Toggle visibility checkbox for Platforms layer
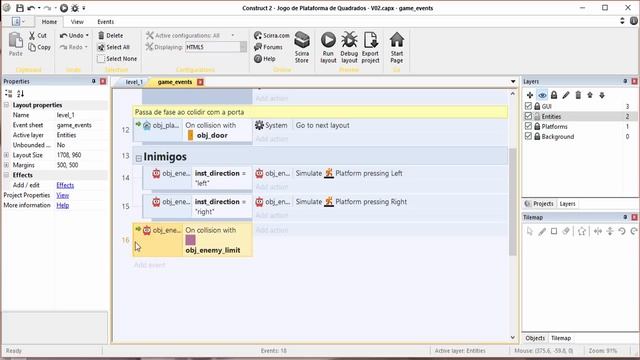The height and width of the screenshot is (360, 640). coord(528,126)
